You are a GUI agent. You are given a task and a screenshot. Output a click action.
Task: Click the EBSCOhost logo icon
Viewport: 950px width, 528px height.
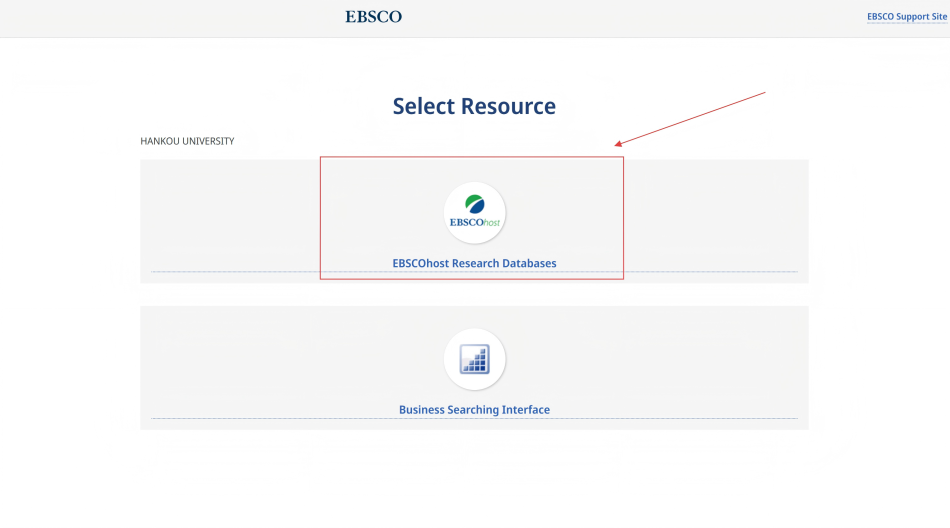(474, 212)
